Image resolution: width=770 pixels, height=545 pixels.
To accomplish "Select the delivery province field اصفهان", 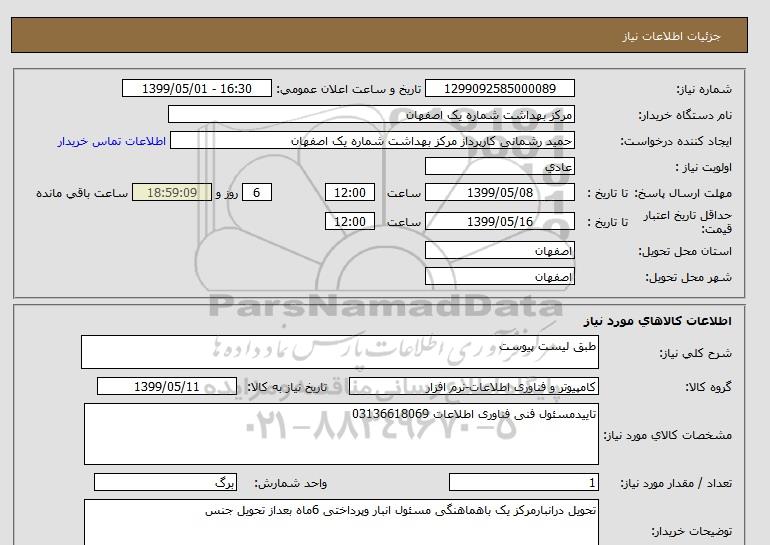I will click(499, 250).
